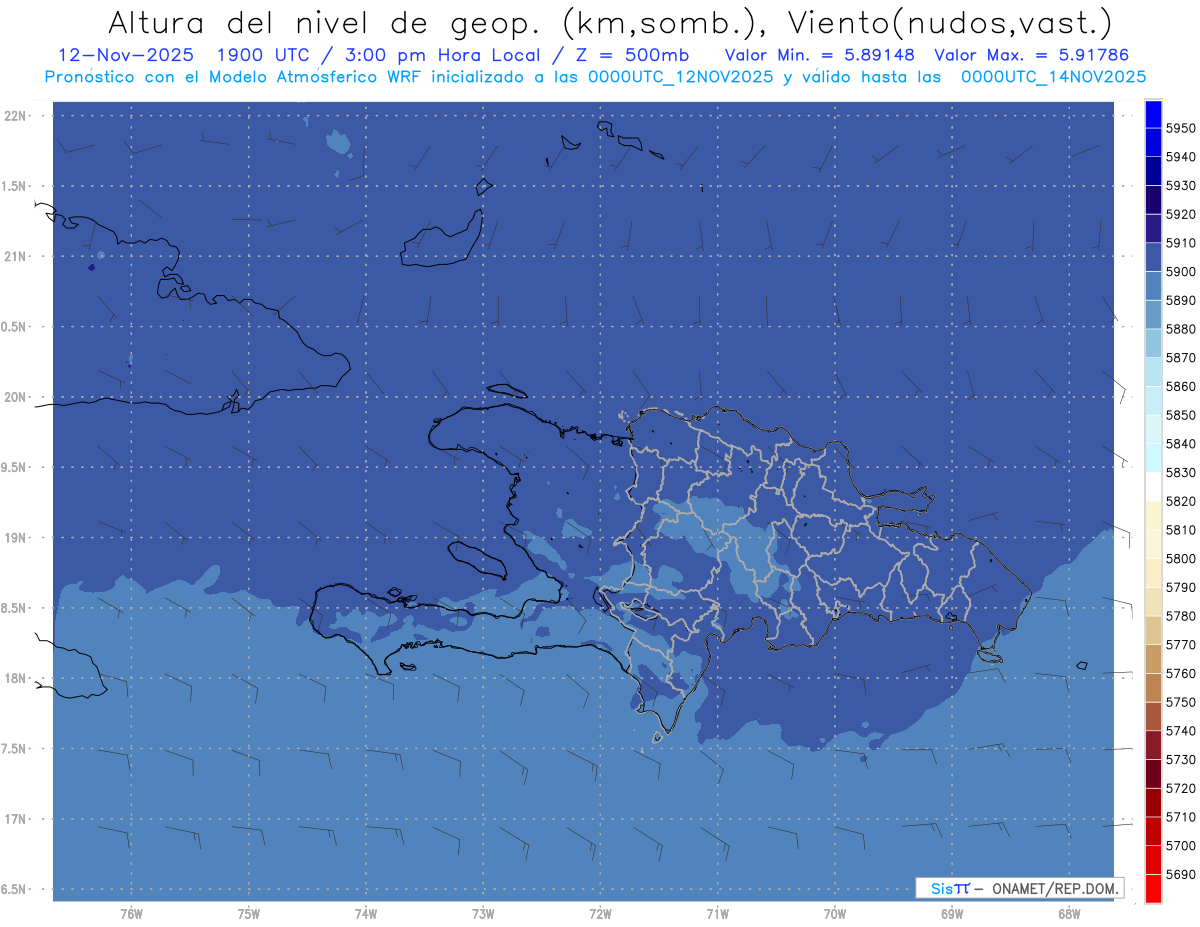Click the legend value '5780'

[x=1180, y=616]
